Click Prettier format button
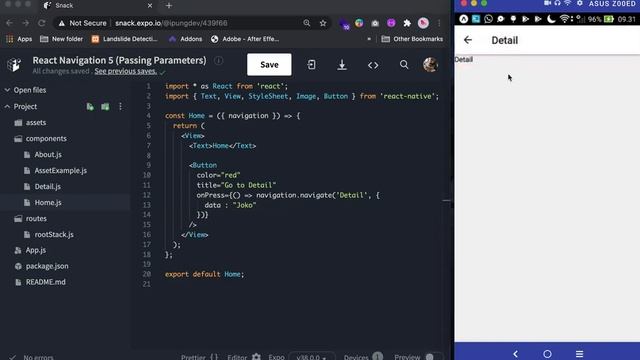The width and height of the screenshot is (640, 360). click(x=199, y=357)
